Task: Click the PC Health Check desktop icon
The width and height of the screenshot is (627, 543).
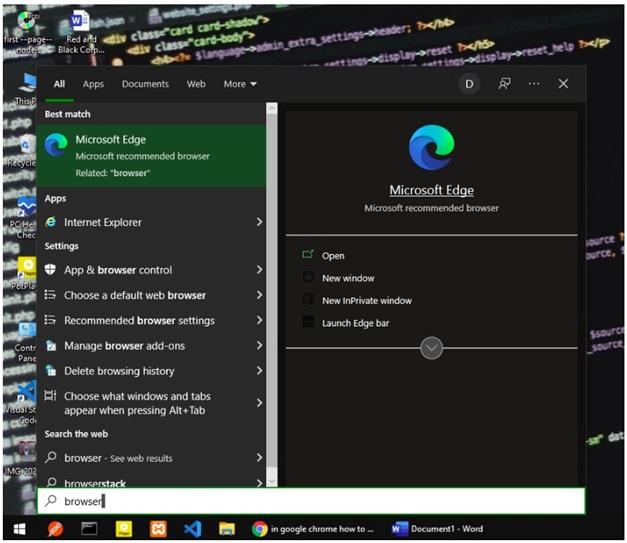Action: (x=24, y=218)
